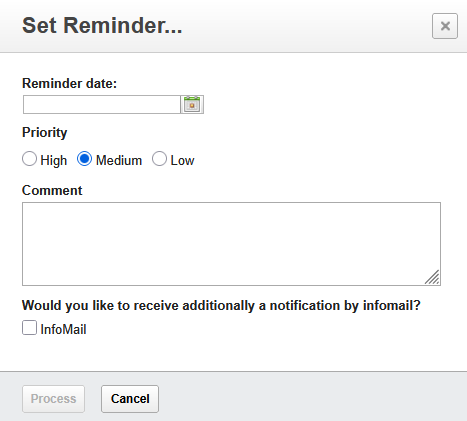Close the Set Reminder dialog
The image size is (467, 421).
click(x=445, y=26)
